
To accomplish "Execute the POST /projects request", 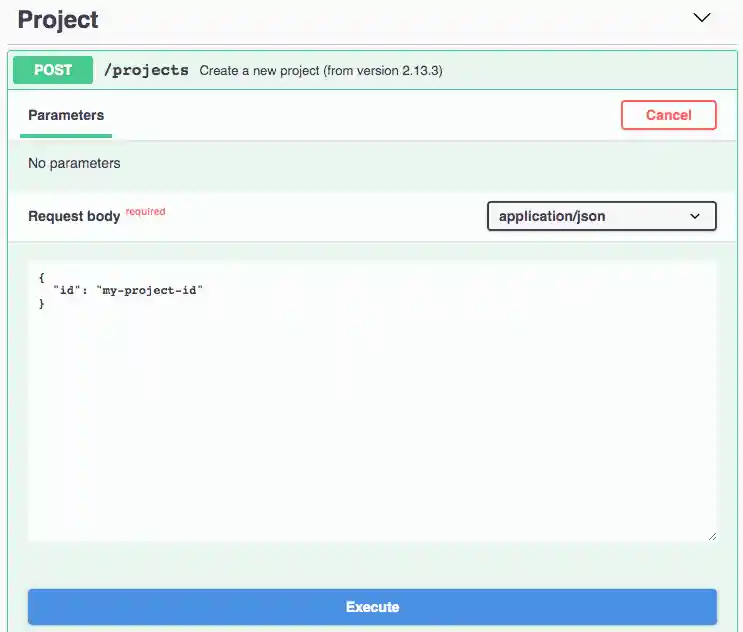I will click(x=372, y=607).
